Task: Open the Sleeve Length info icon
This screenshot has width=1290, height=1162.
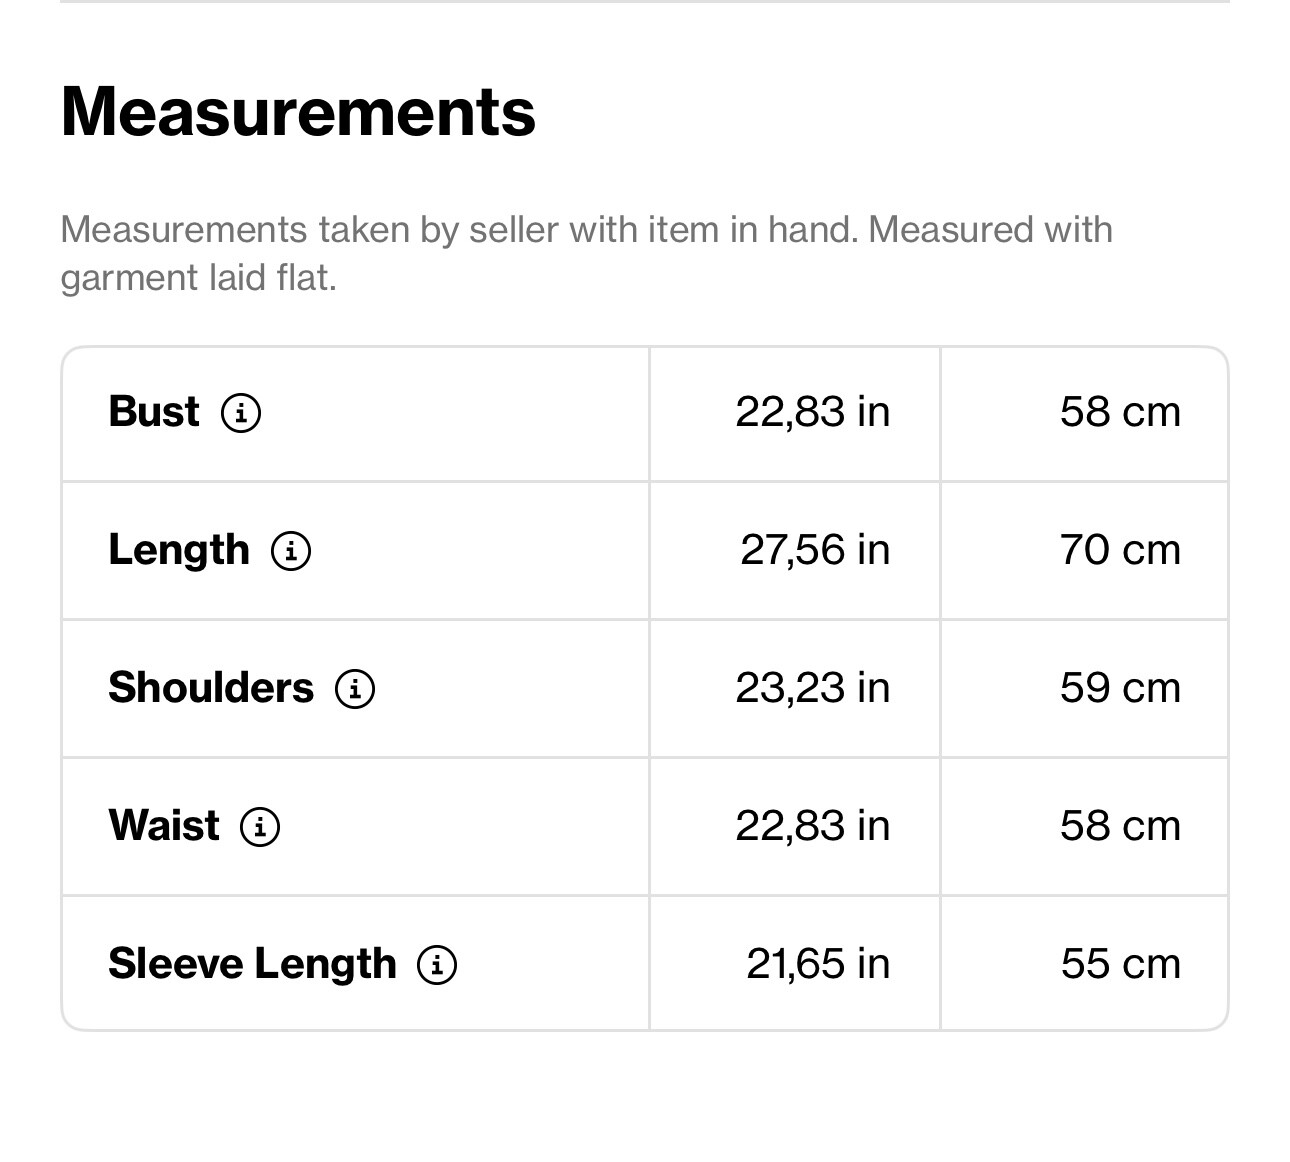Action: click(x=437, y=964)
